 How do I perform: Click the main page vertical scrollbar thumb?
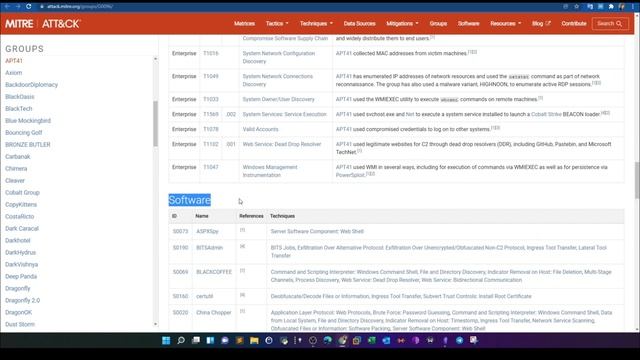[x=637, y=181]
